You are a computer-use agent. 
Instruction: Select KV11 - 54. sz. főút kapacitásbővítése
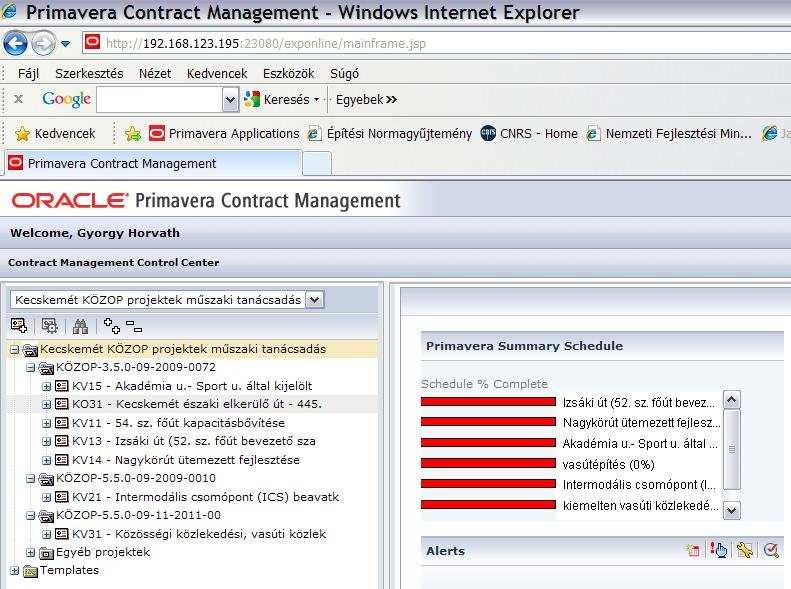(x=179, y=423)
